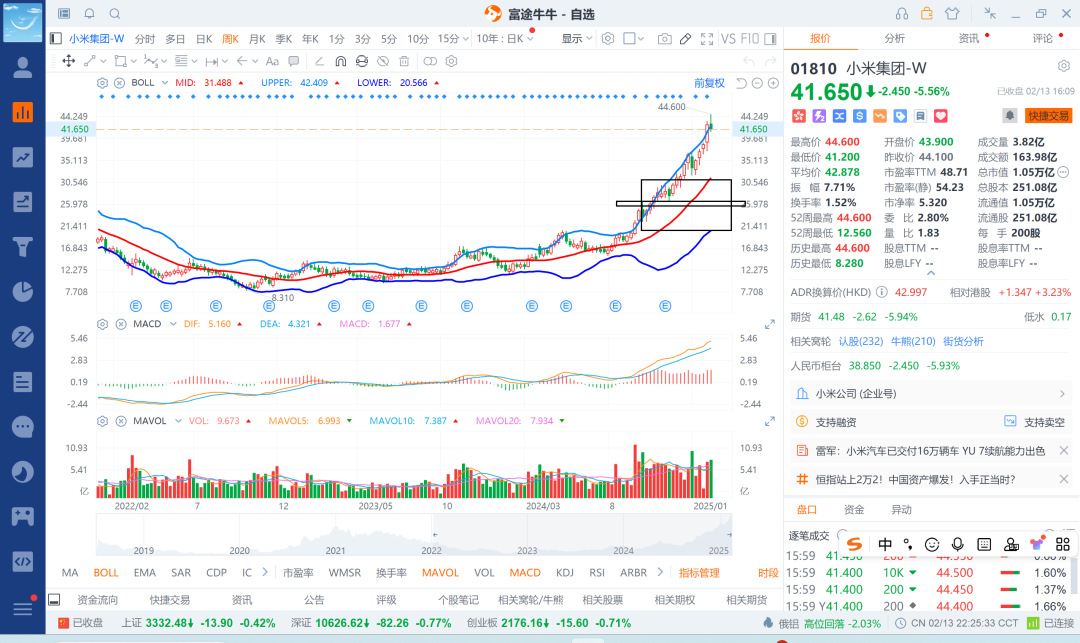Open the 资讯 news tab
1080x643 pixels.
click(968, 39)
